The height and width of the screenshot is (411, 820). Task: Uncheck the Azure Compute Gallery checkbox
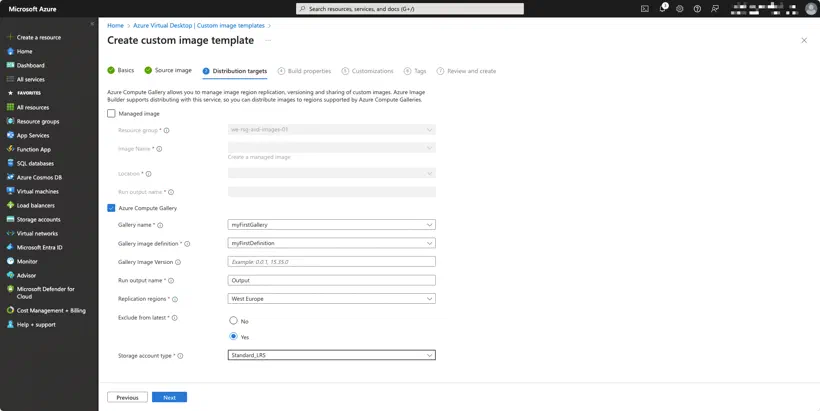[111, 208]
